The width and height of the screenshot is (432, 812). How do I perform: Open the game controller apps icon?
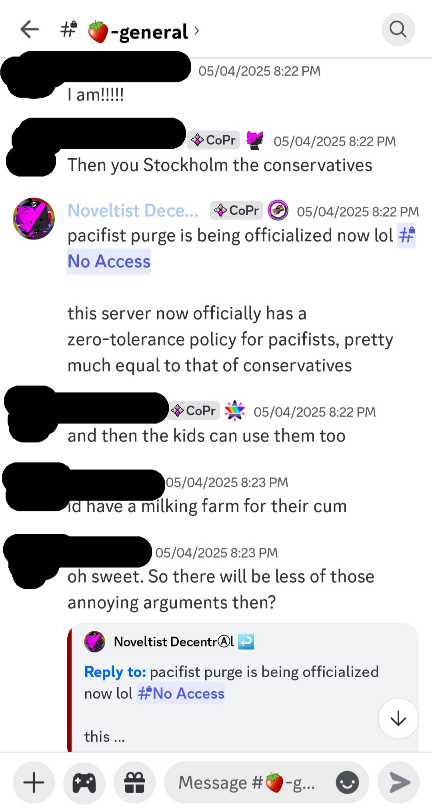pyautogui.click(x=84, y=782)
